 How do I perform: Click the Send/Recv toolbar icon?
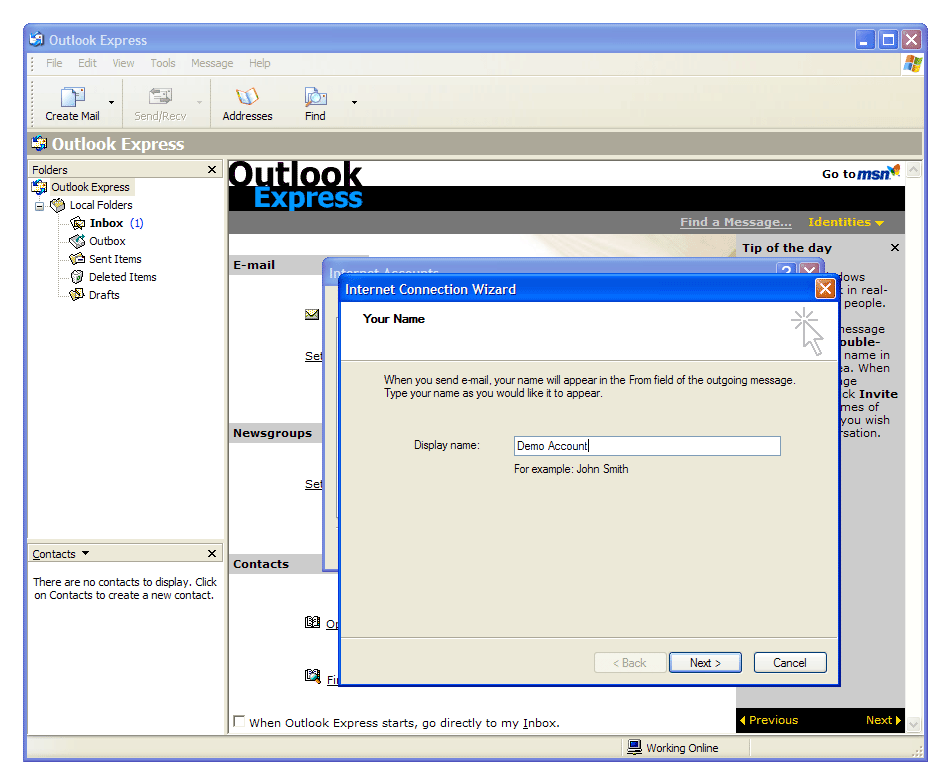[160, 96]
